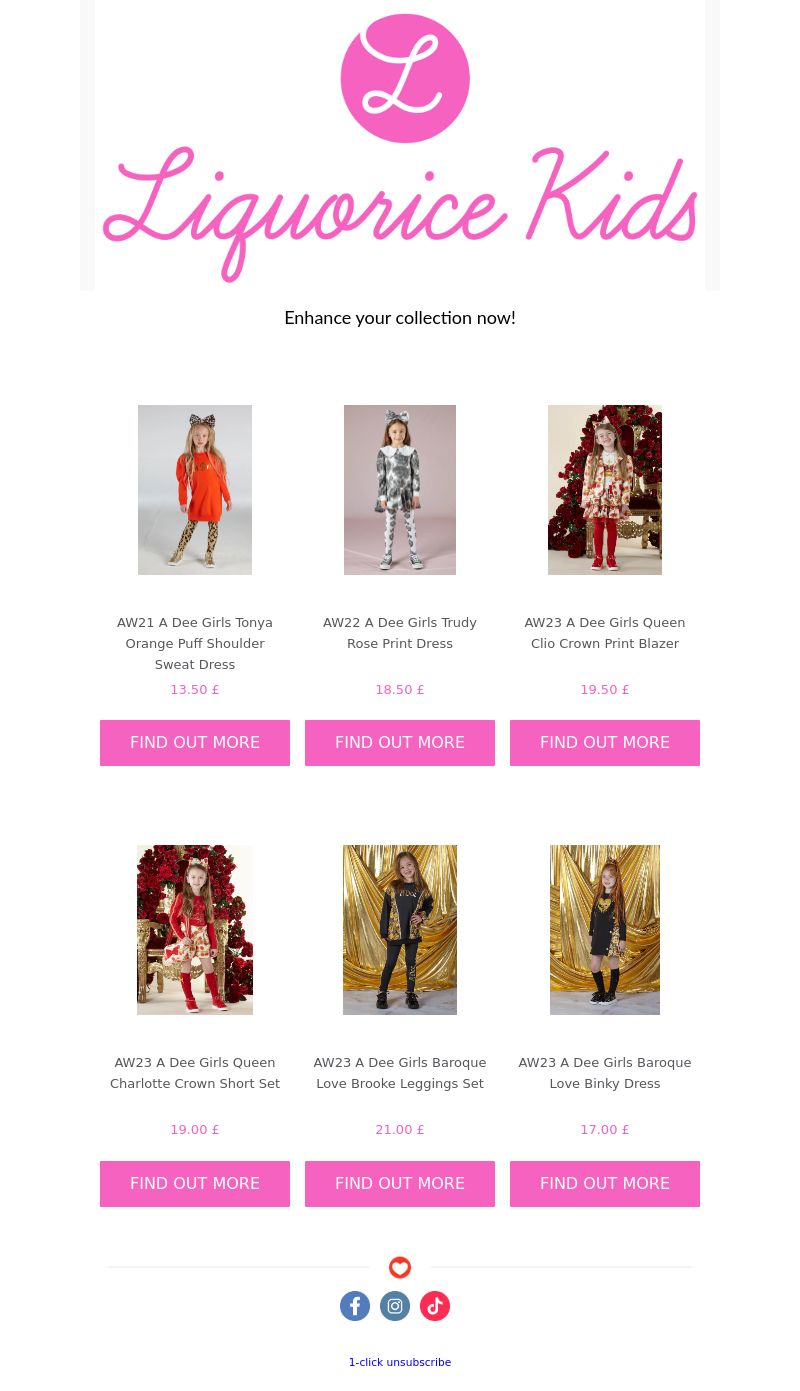Click Find Out More for Trudy Rose Print Dress
800x1391 pixels.
tap(400, 743)
